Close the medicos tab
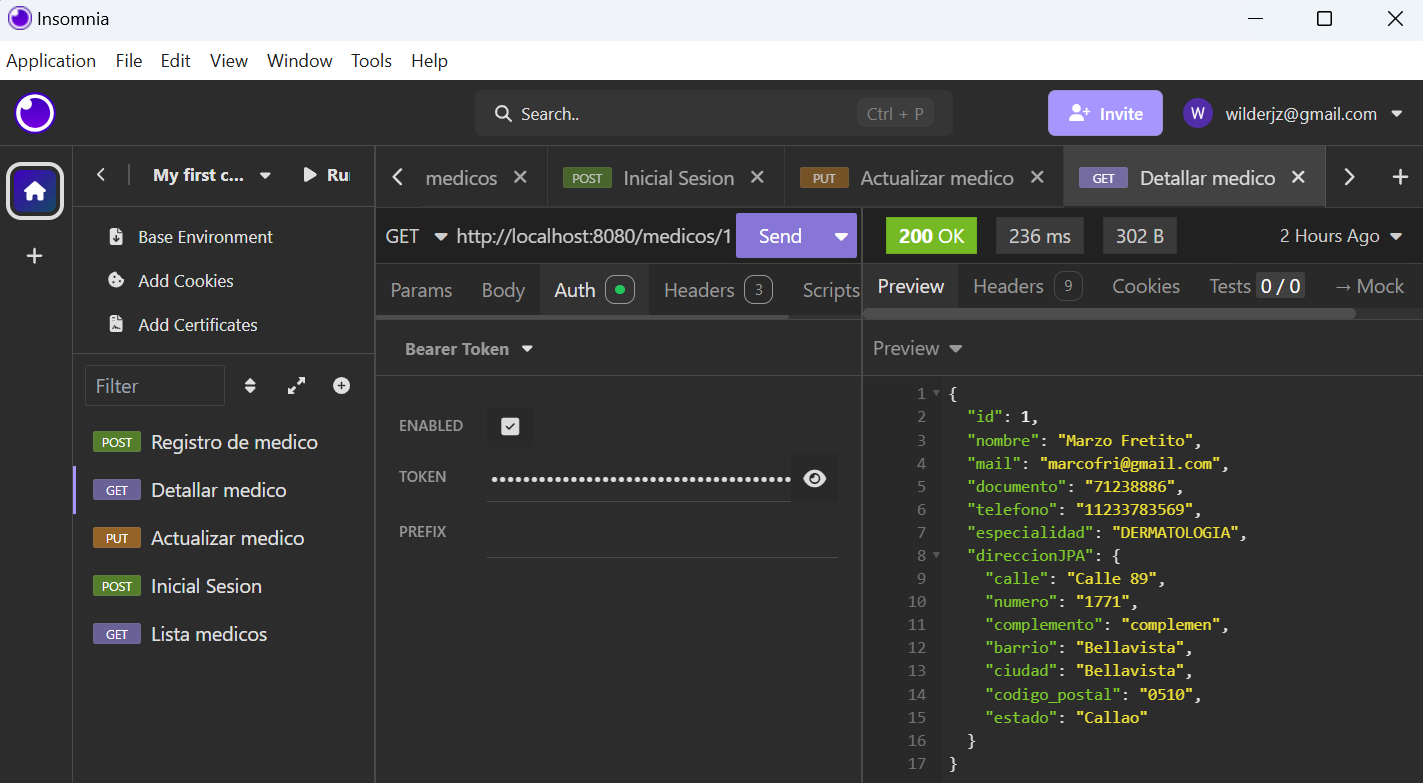 coord(520,177)
